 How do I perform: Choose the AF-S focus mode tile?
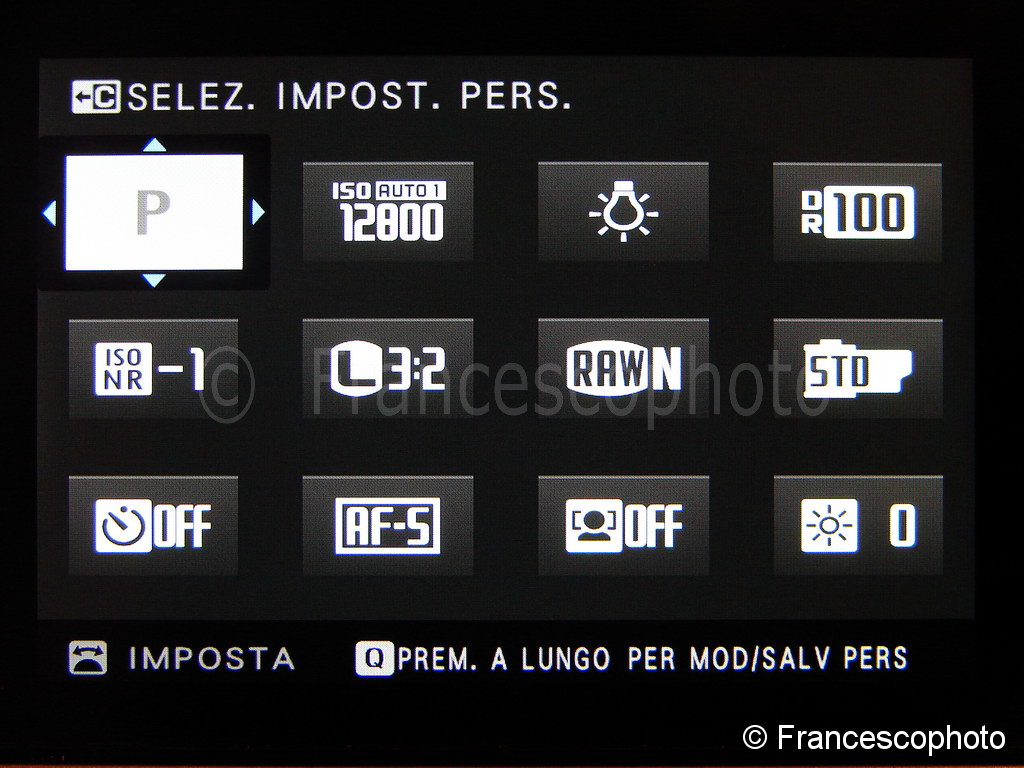point(388,526)
